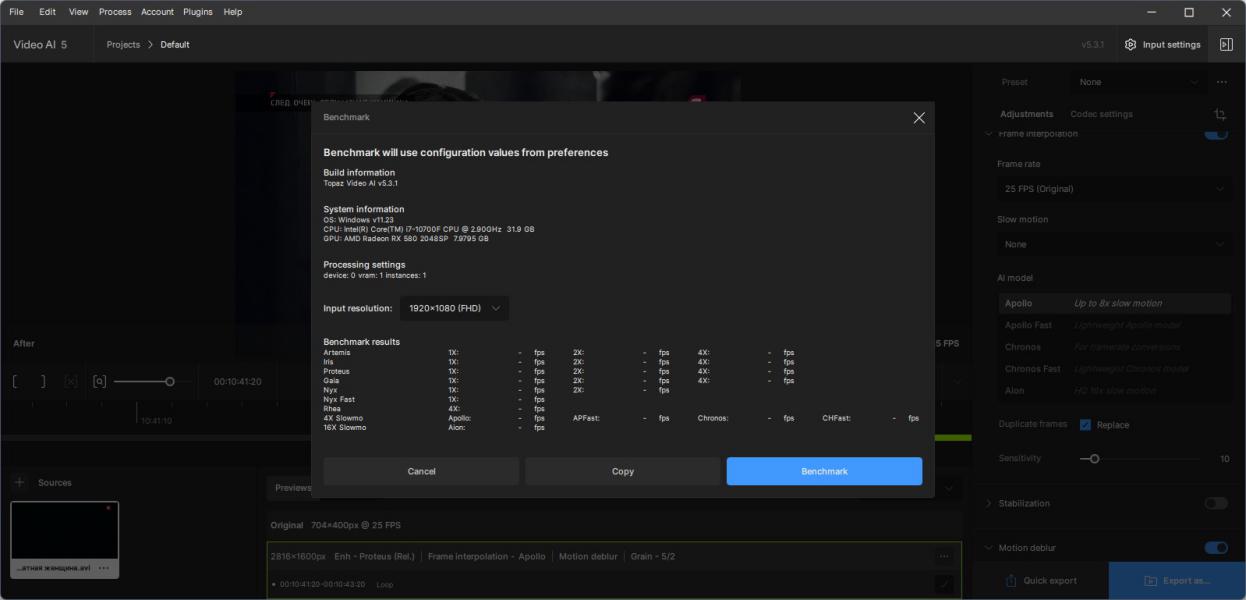Adjust the Sensitivity slider handle

(x=1094, y=458)
